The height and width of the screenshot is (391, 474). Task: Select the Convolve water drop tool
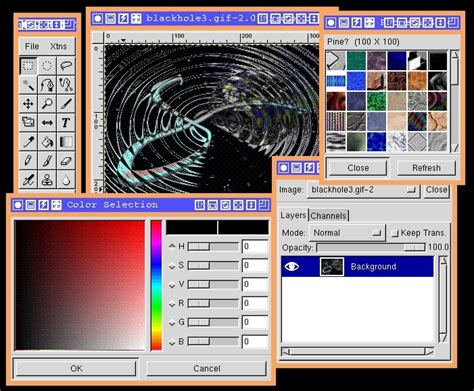coord(66,180)
